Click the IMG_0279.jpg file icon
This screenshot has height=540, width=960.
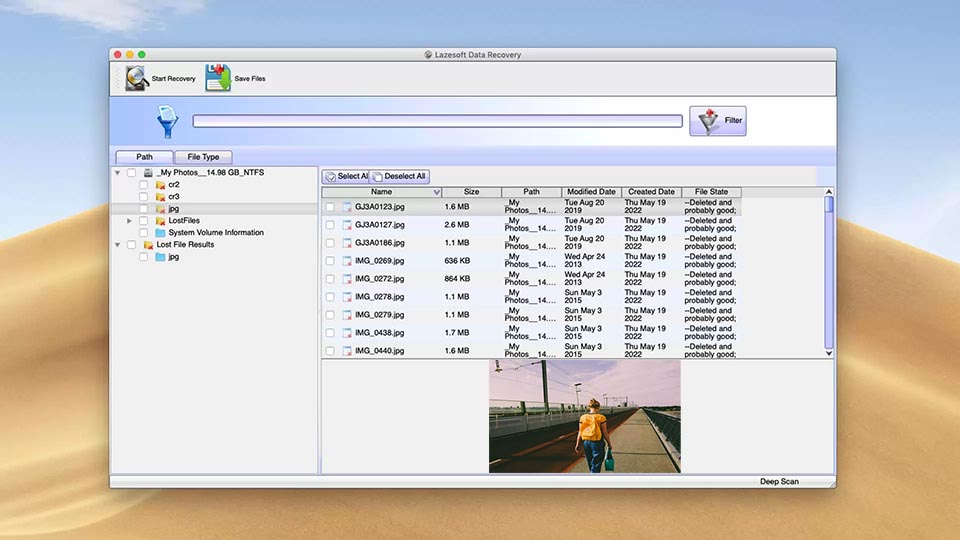pyautogui.click(x=347, y=315)
